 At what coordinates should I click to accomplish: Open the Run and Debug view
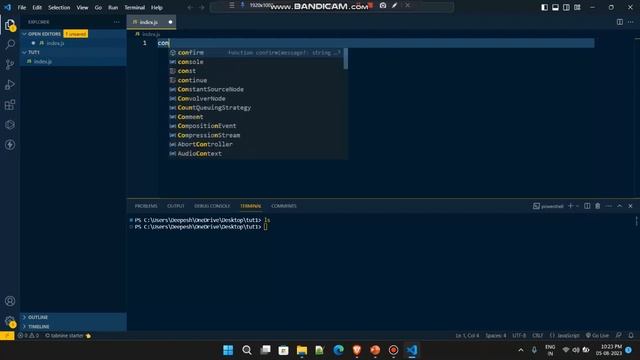[10, 84]
